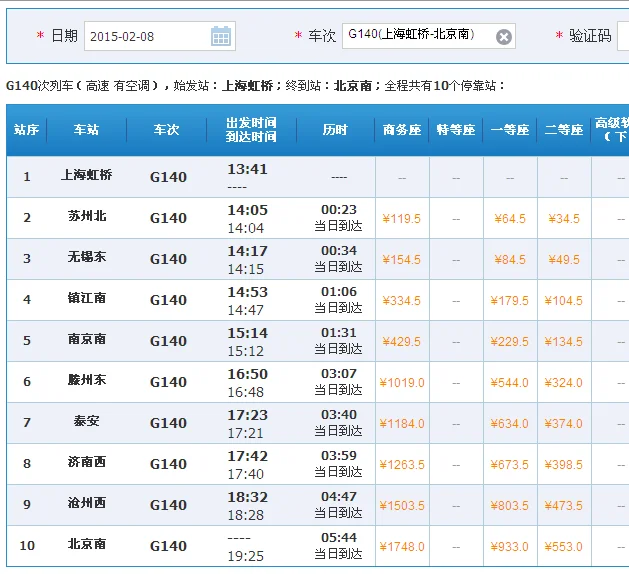
Task: Click first class price ¥803.5
Action: [509, 506]
